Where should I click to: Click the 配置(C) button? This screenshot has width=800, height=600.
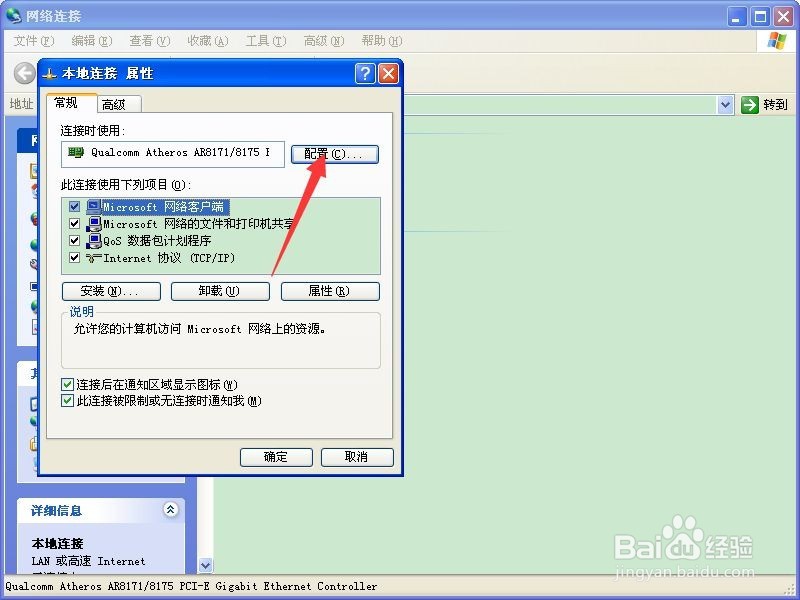[x=334, y=154]
